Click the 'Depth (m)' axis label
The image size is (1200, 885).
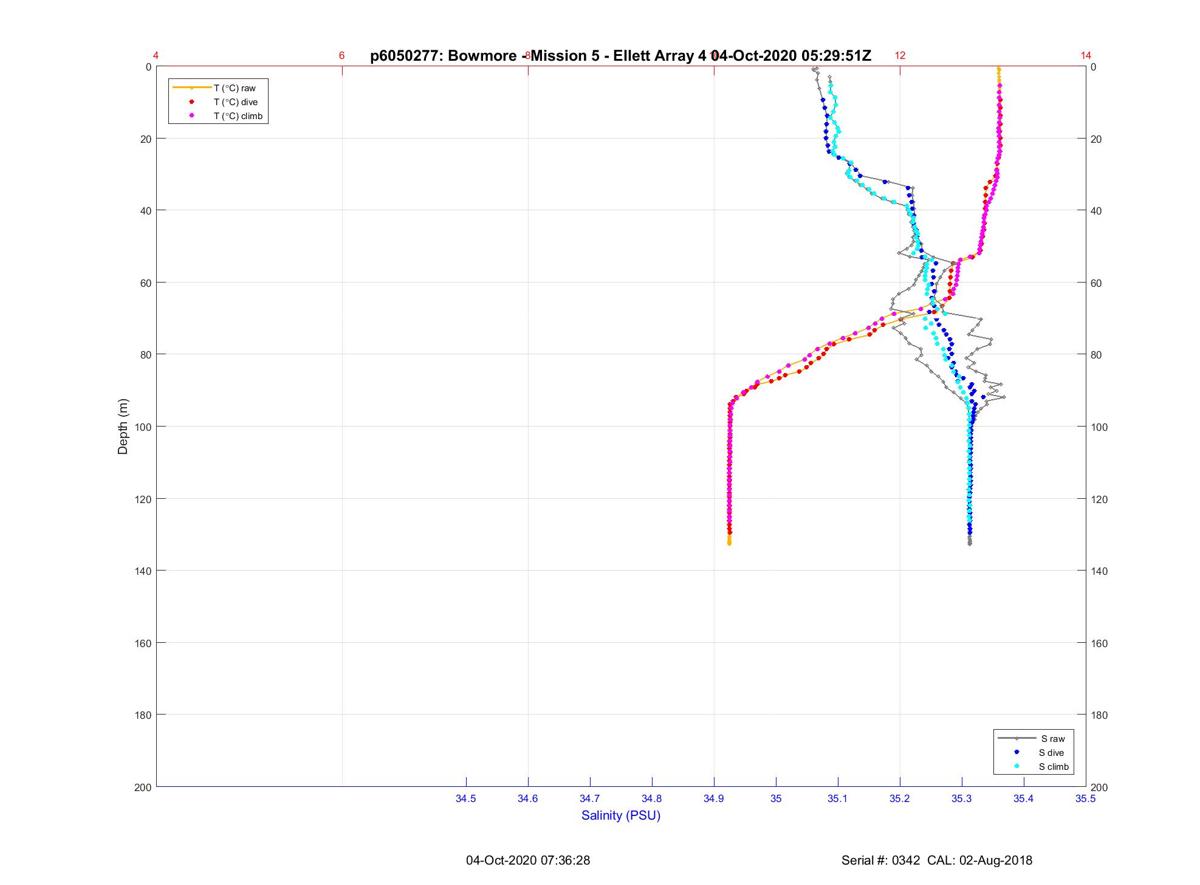point(123,427)
